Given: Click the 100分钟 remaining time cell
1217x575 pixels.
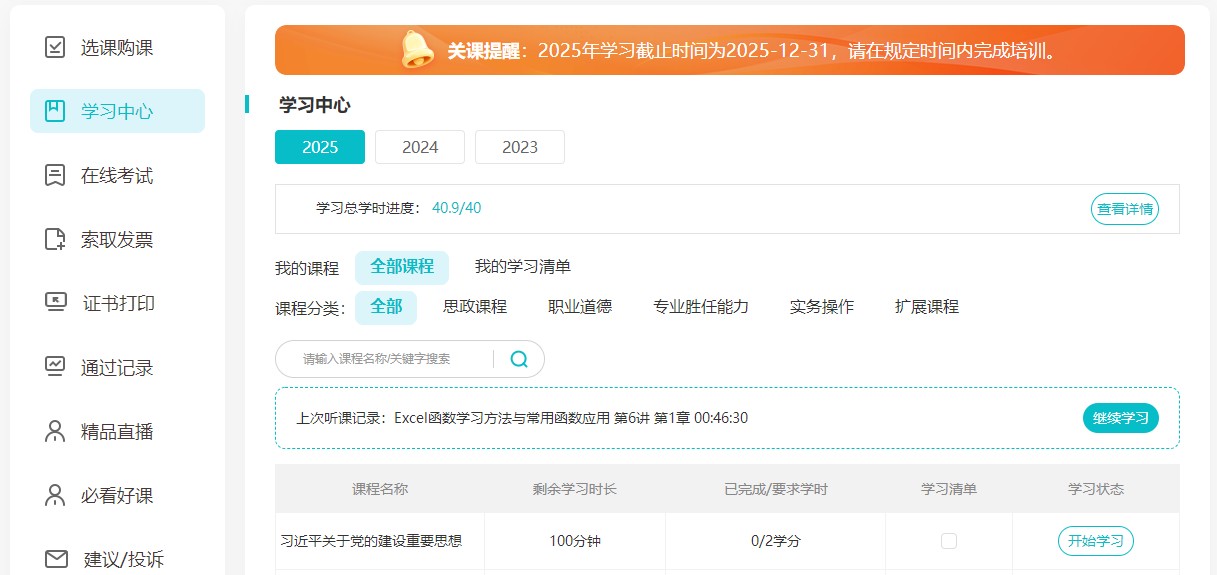Looking at the screenshot, I should coord(575,541).
